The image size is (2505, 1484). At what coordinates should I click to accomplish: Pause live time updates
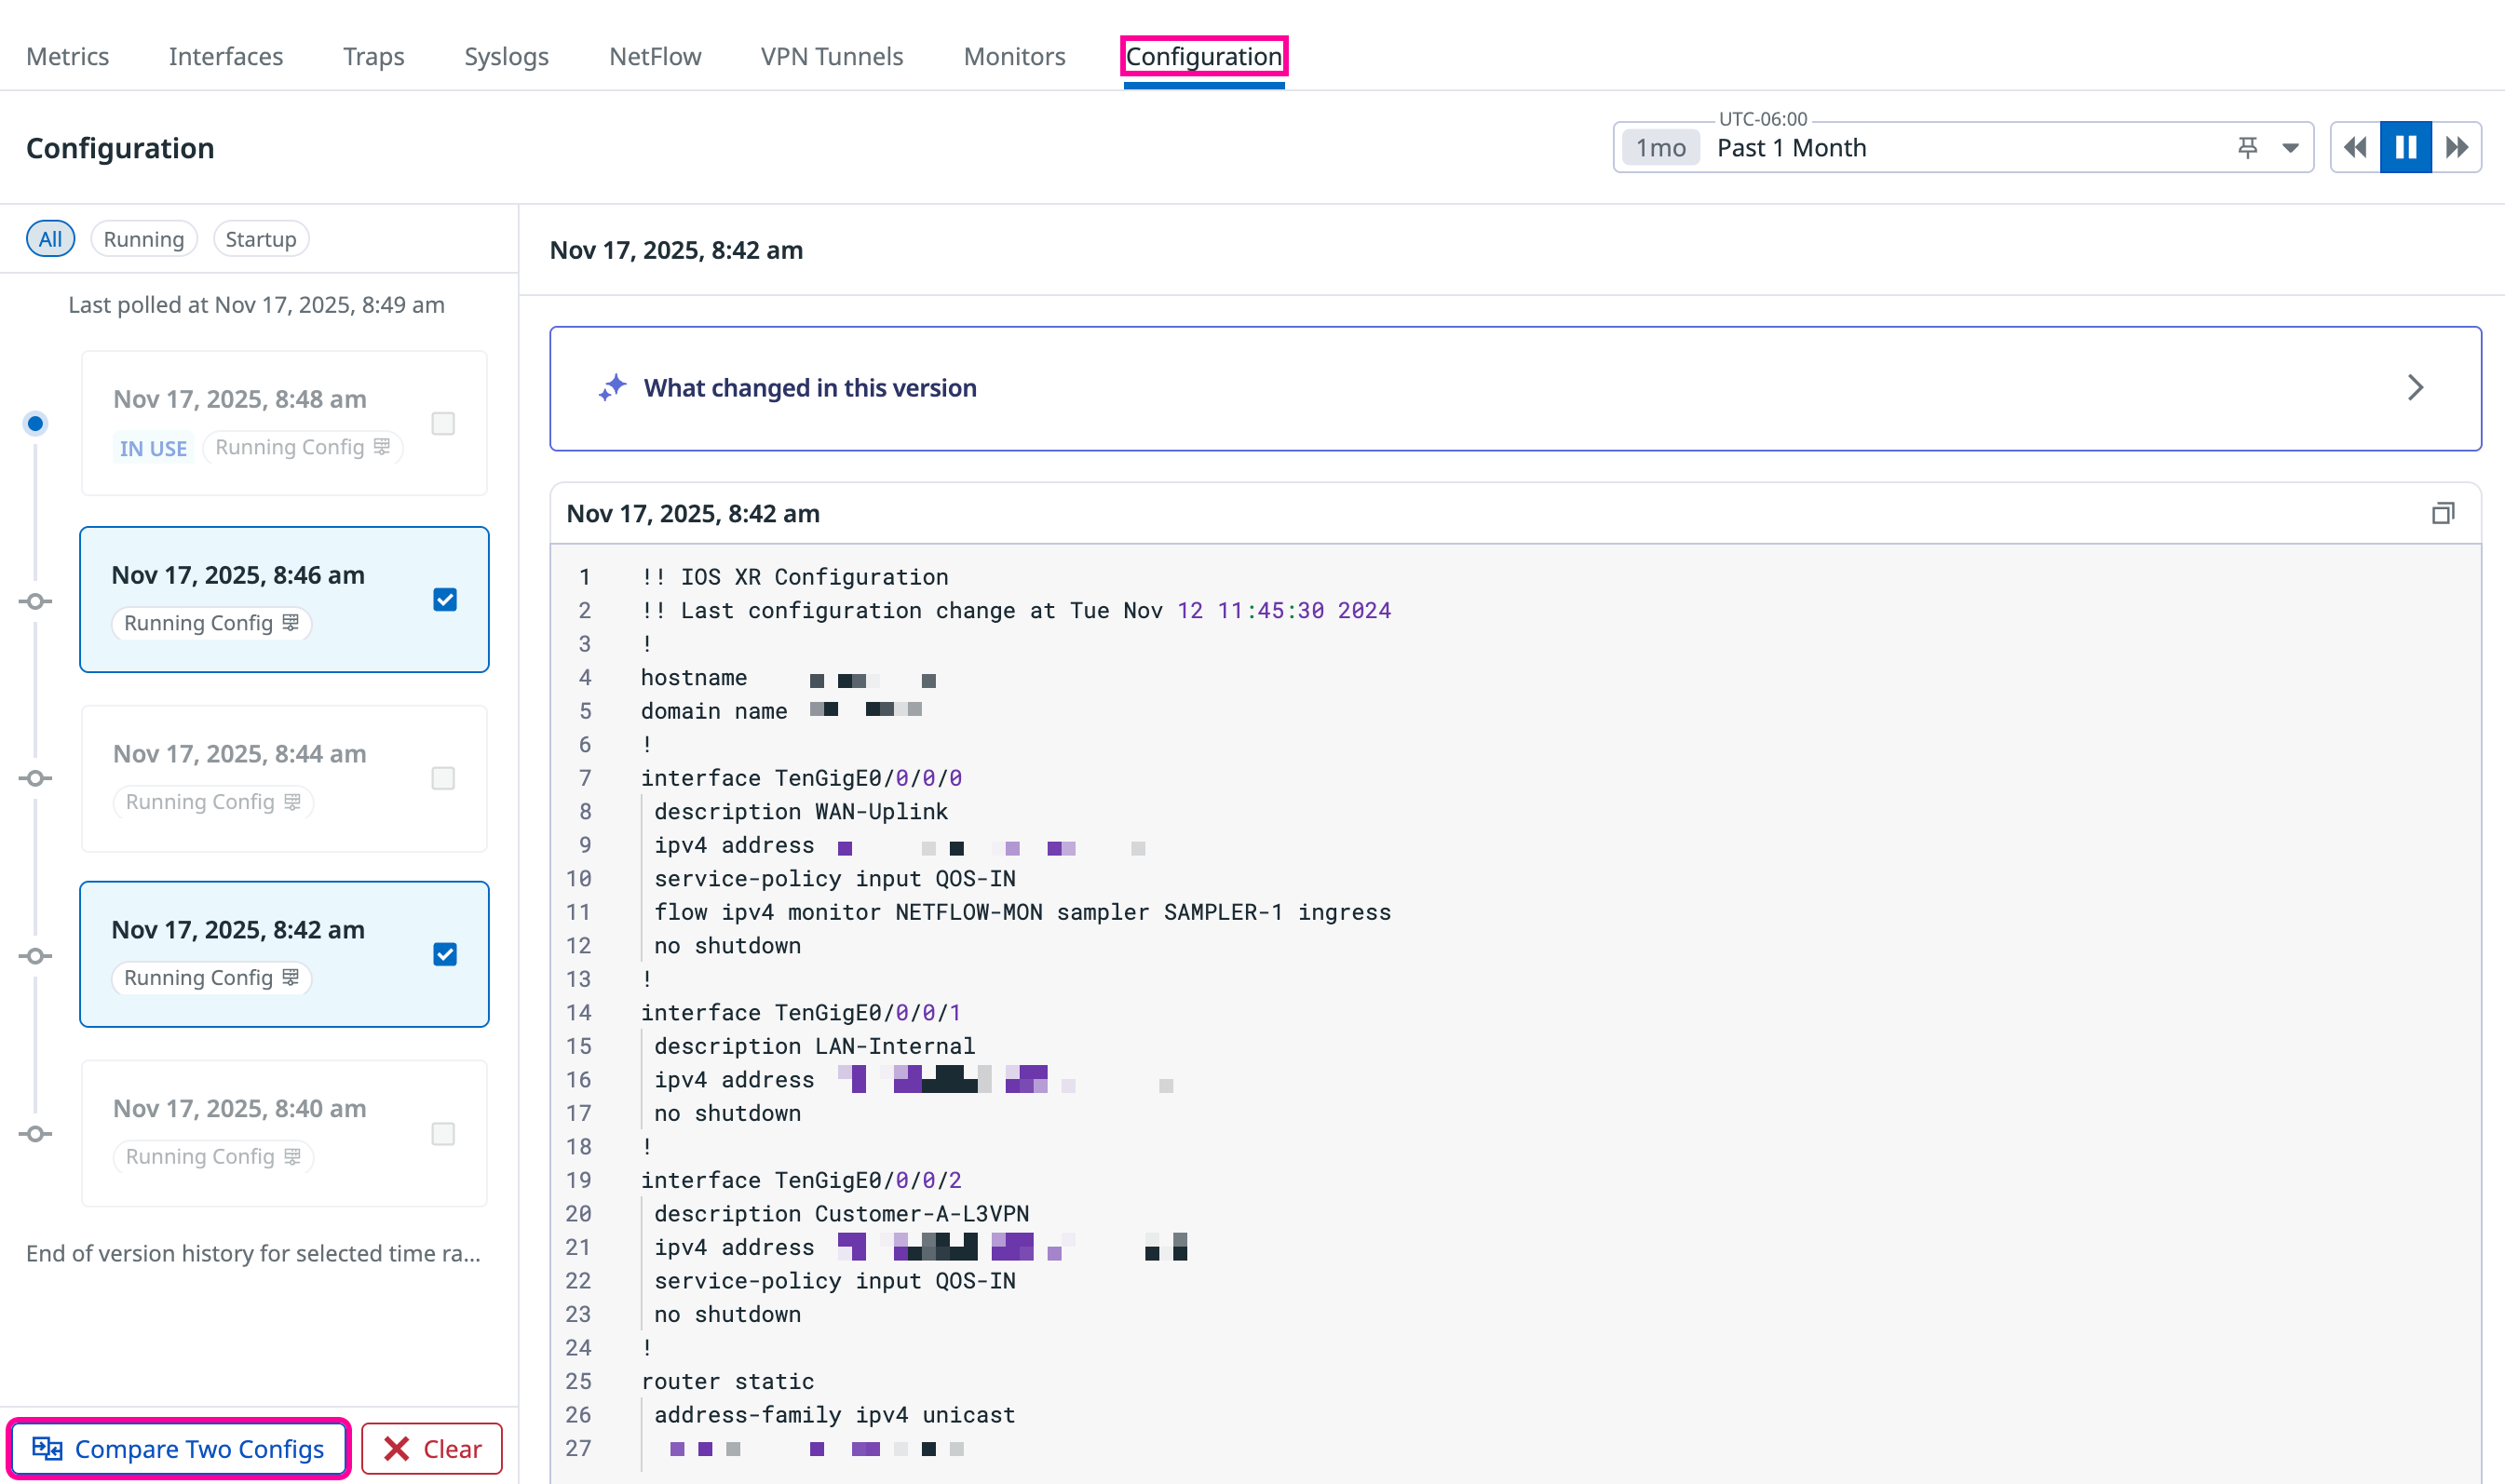coord(2405,148)
